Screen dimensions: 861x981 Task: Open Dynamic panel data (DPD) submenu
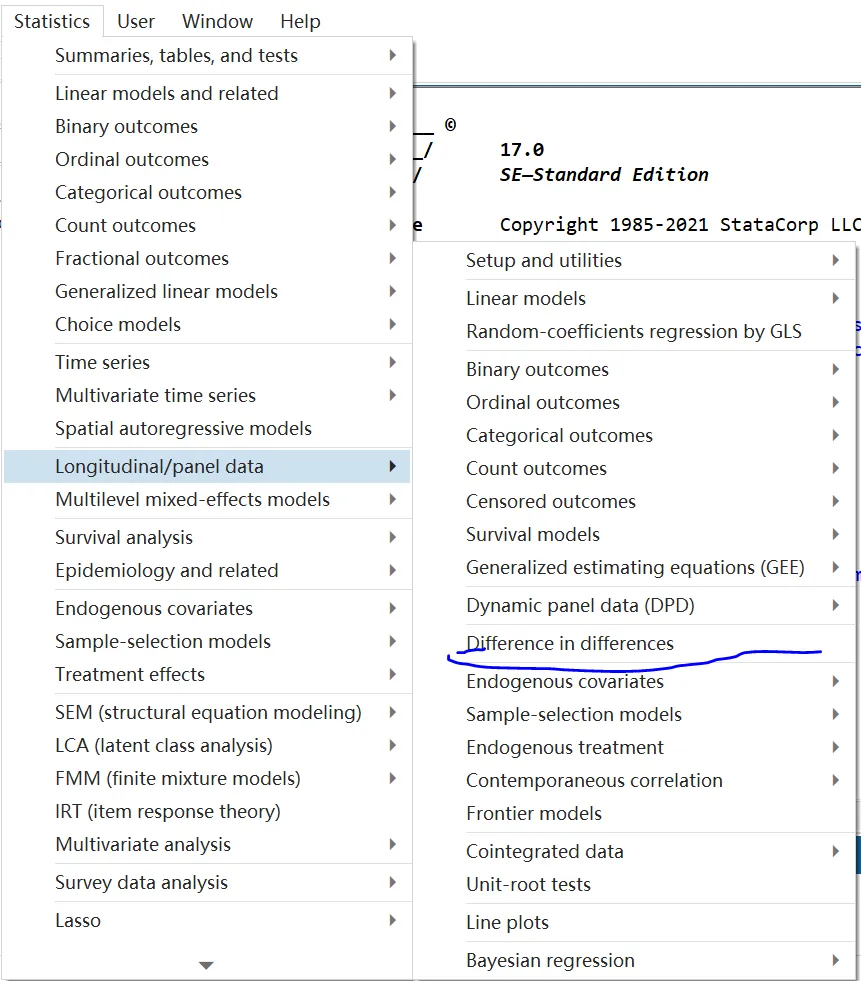[634, 606]
